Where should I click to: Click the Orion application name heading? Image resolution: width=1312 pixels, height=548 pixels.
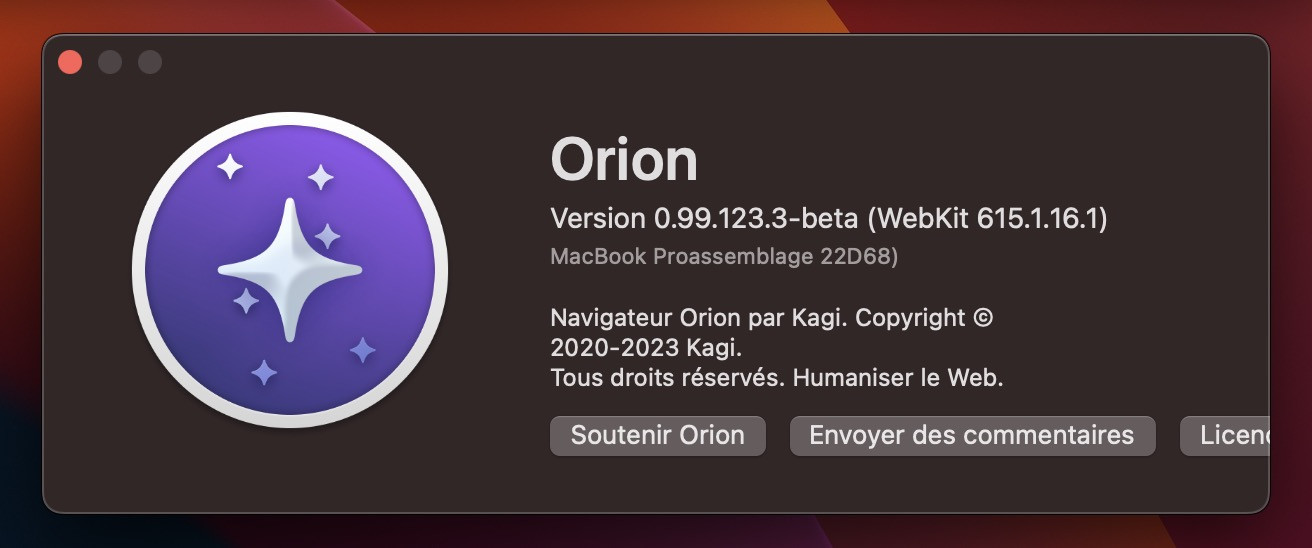(624, 160)
